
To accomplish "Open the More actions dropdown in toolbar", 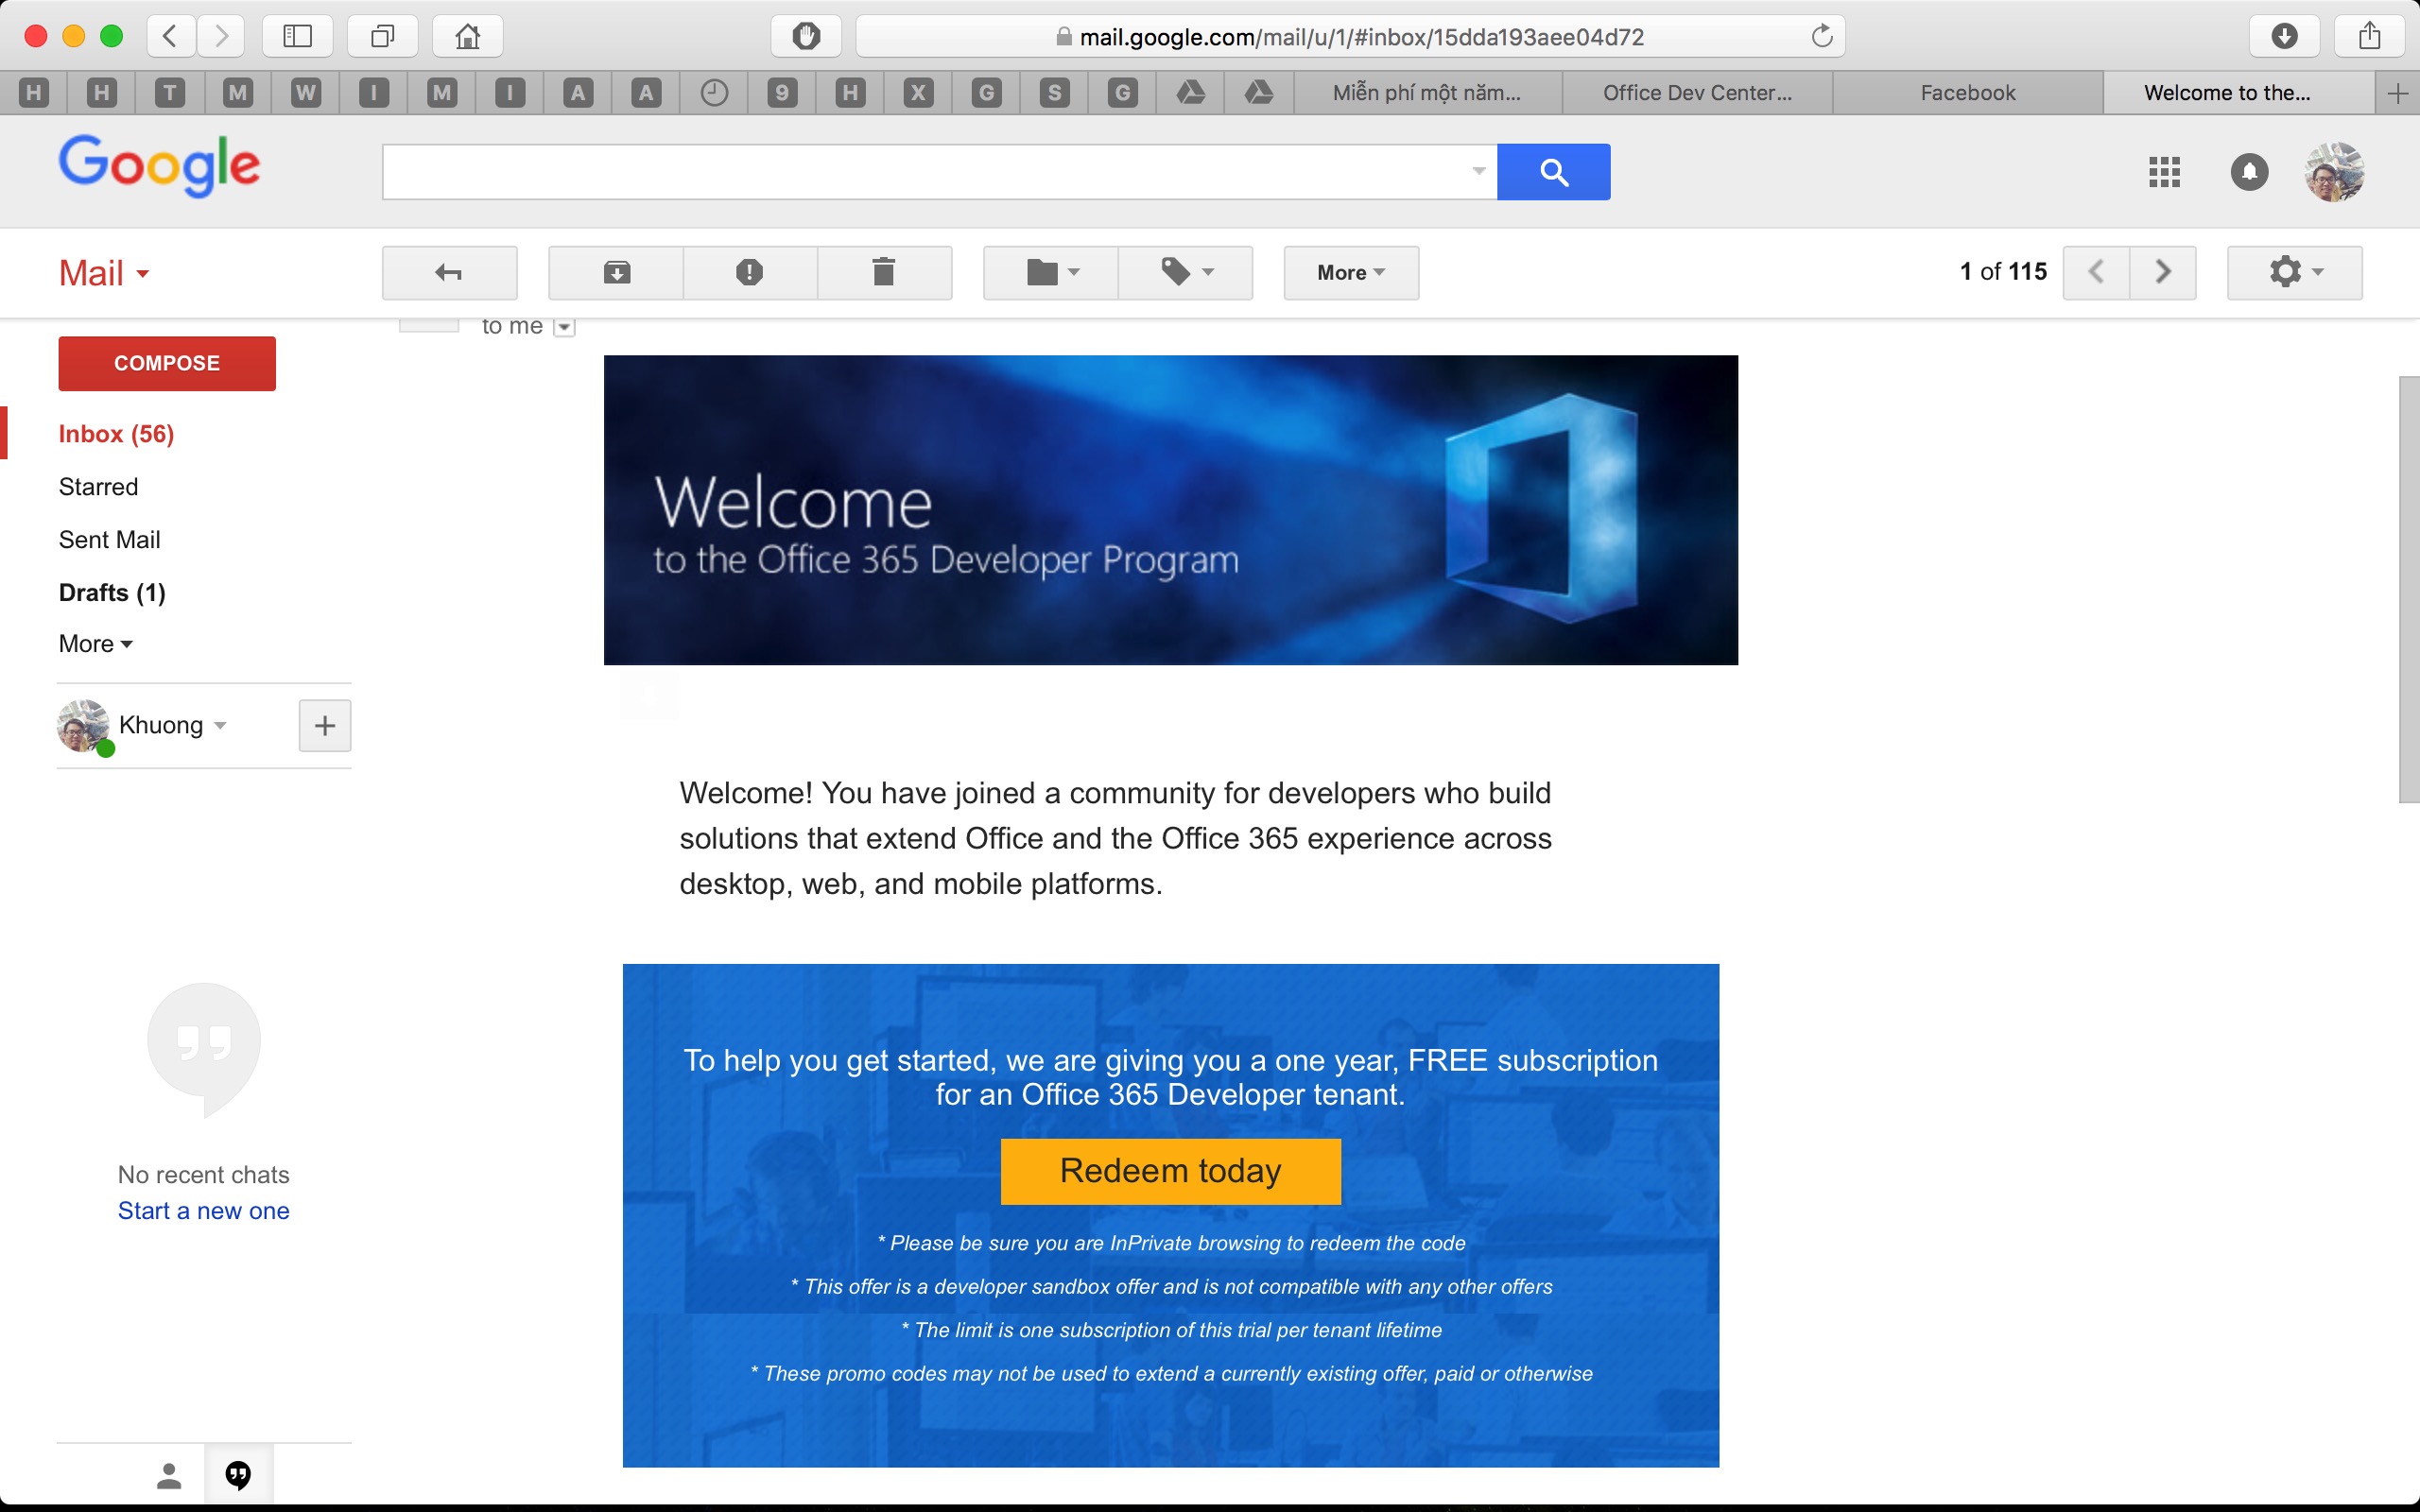I will click(x=1351, y=272).
